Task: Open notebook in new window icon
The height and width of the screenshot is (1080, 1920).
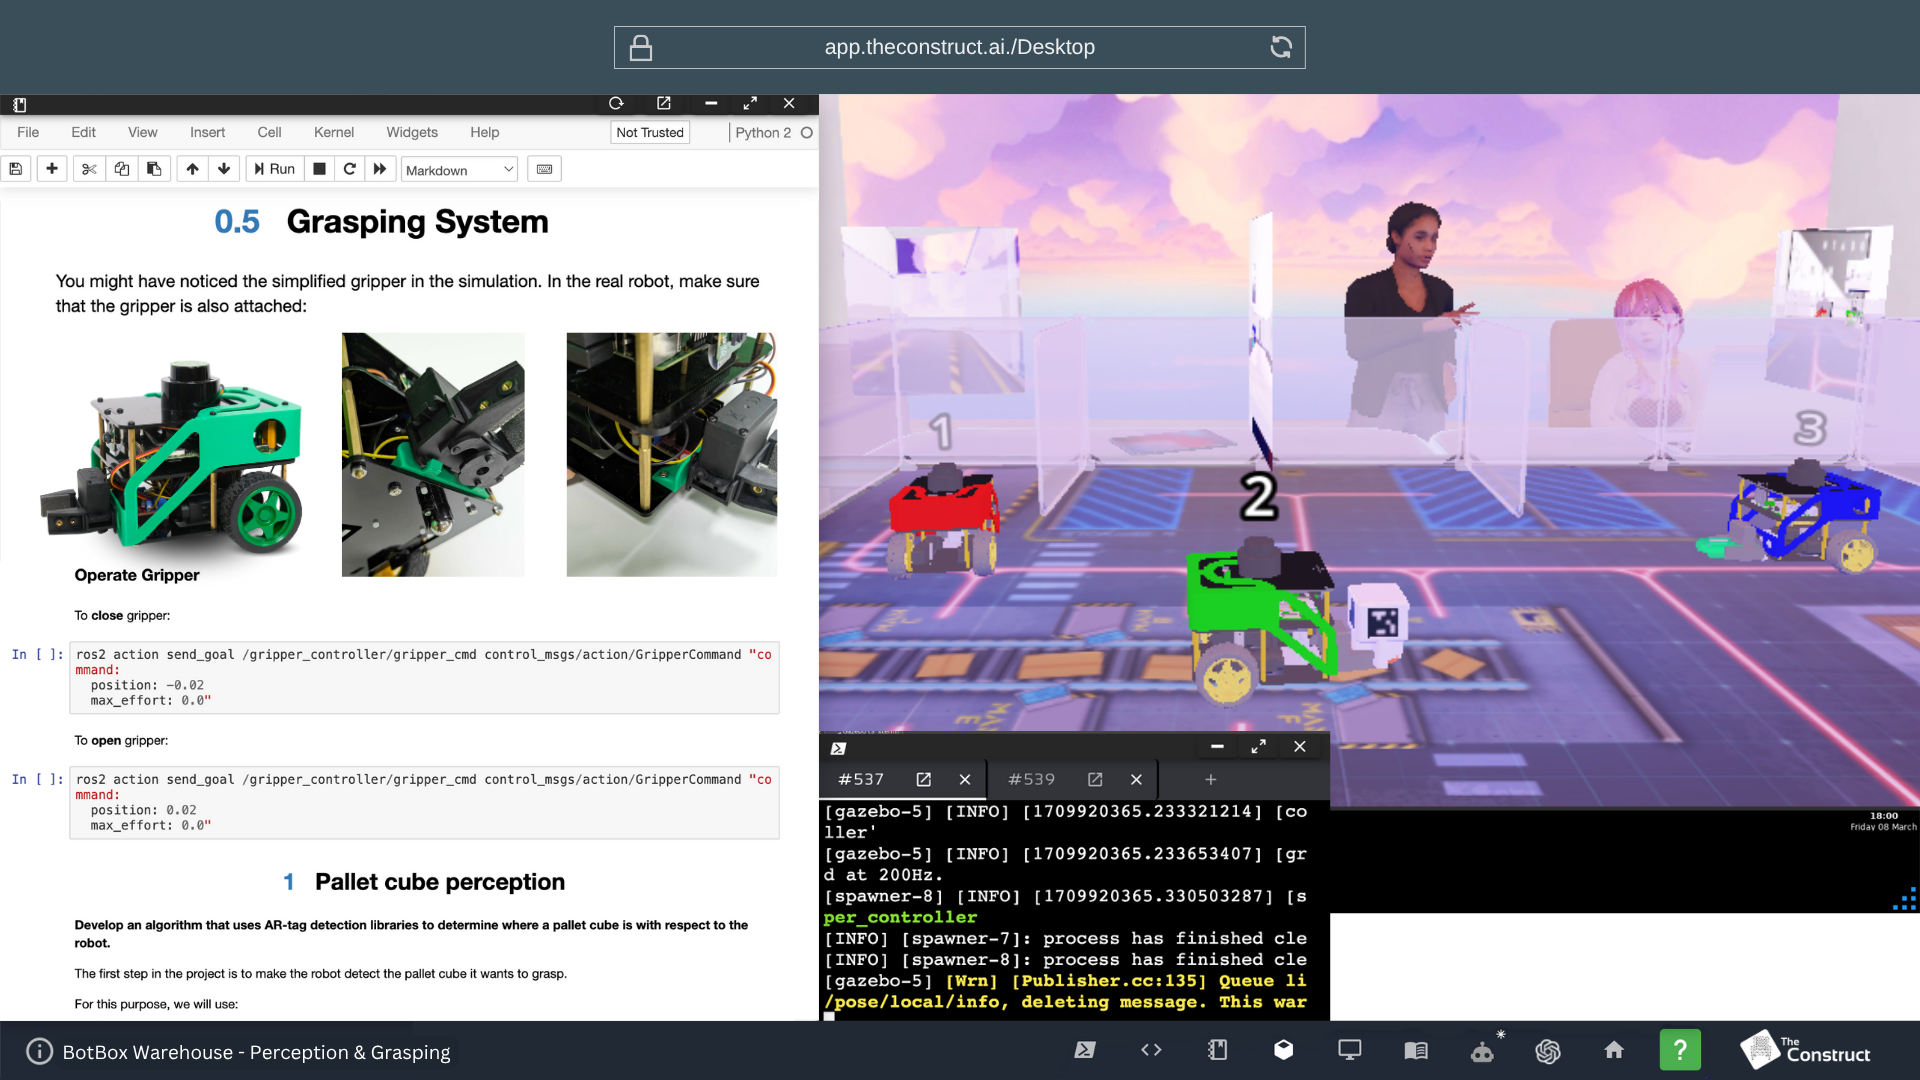Action: [x=663, y=103]
